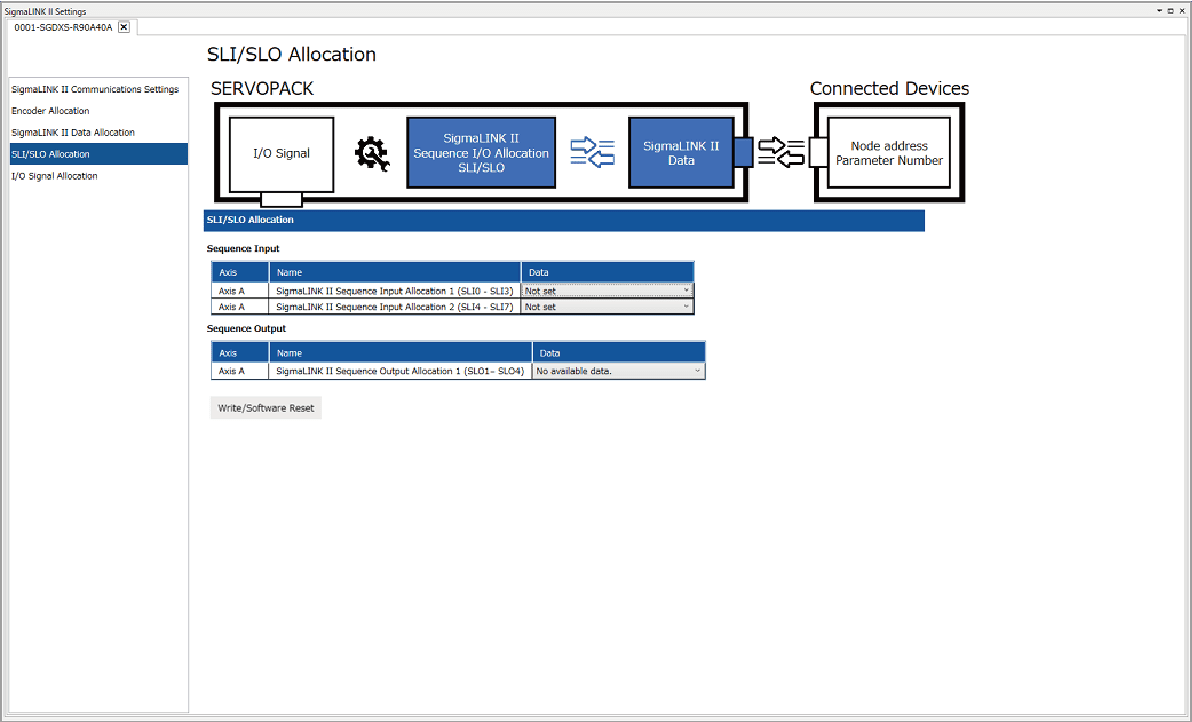The height and width of the screenshot is (722, 1192).
Task: Open the window options dropdown arrow at top right
Action: [x=1160, y=11]
